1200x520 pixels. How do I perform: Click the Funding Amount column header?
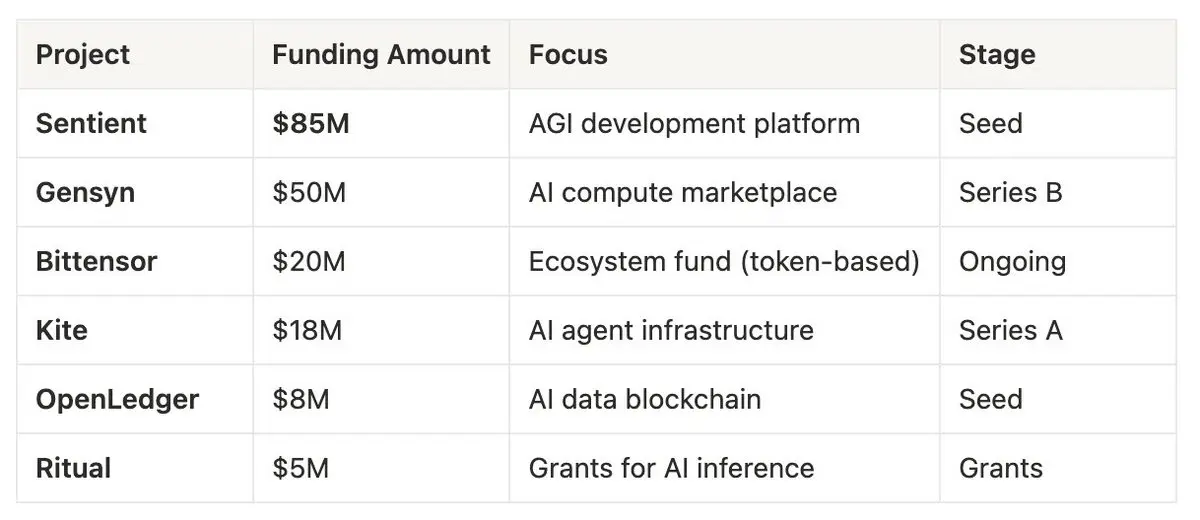pyautogui.click(x=381, y=54)
